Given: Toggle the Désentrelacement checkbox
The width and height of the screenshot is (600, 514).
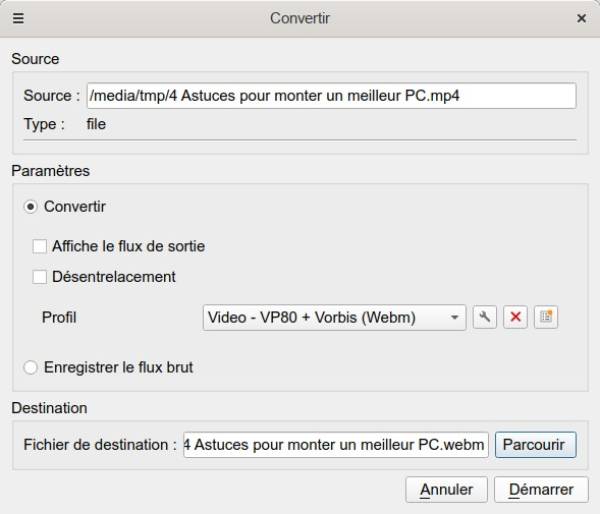Looking at the screenshot, I should coord(40,277).
